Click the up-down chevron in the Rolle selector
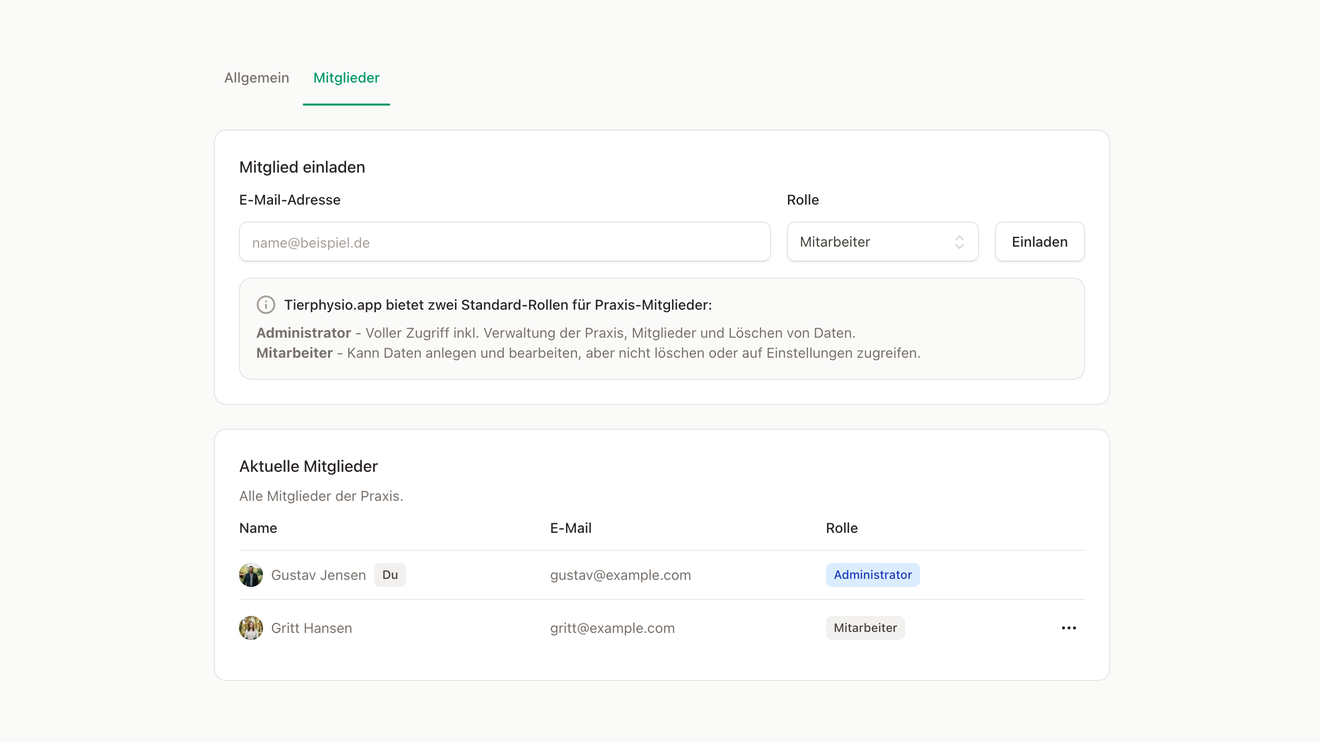This screenshot has height=743, width=1320. tap(959, 242)
